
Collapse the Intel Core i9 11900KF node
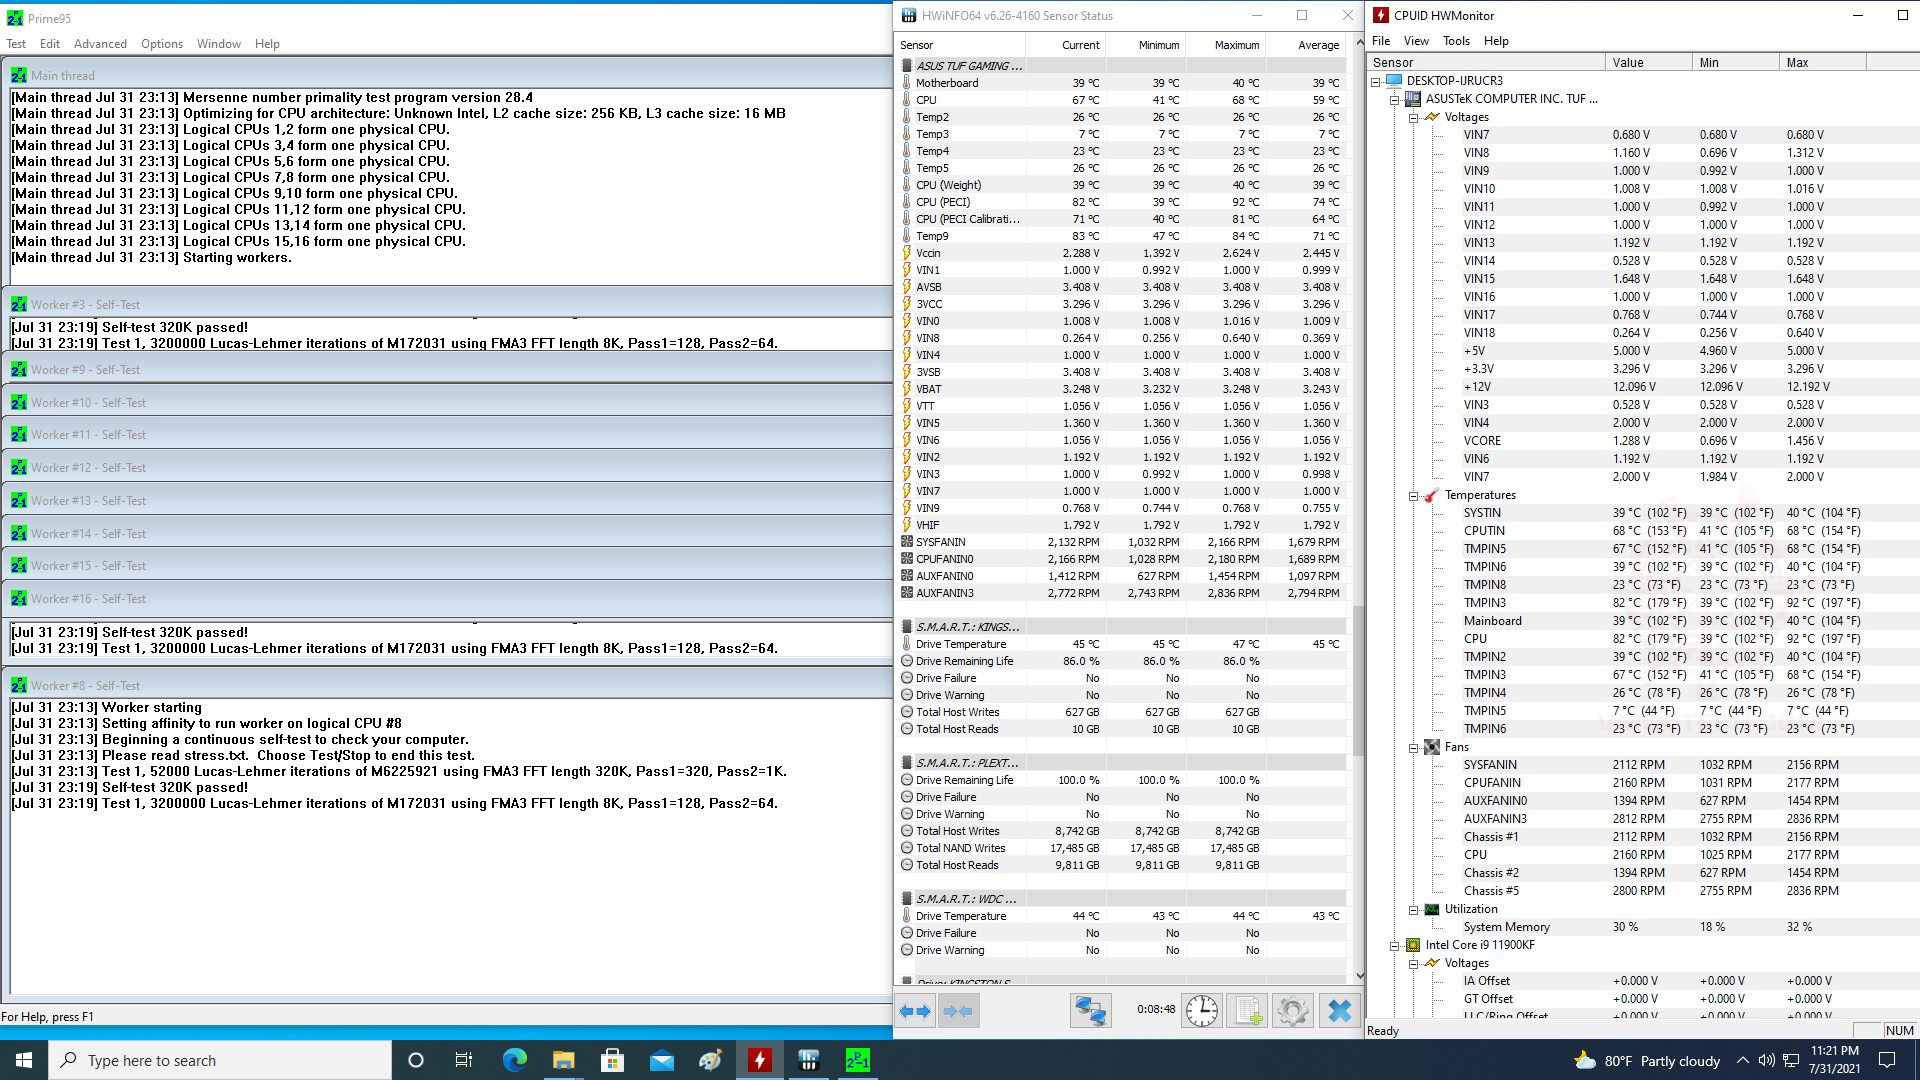(x=1395, y=946)
